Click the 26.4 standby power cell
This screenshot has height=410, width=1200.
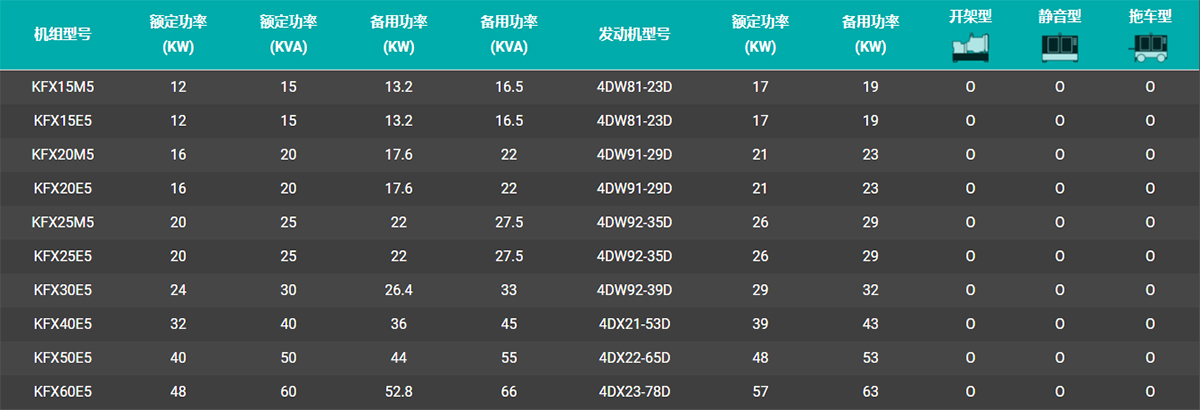(399, 290)
